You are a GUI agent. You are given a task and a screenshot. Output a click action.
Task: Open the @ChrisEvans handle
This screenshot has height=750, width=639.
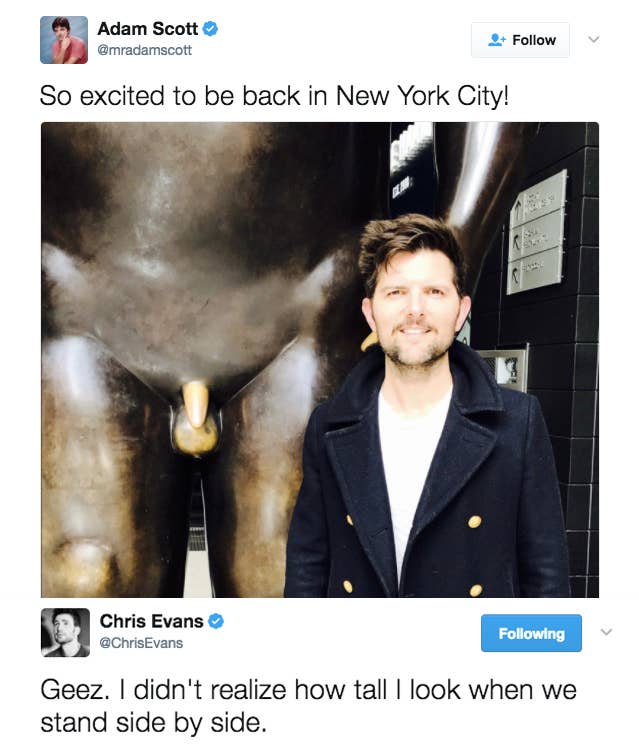tap(141, 643)
